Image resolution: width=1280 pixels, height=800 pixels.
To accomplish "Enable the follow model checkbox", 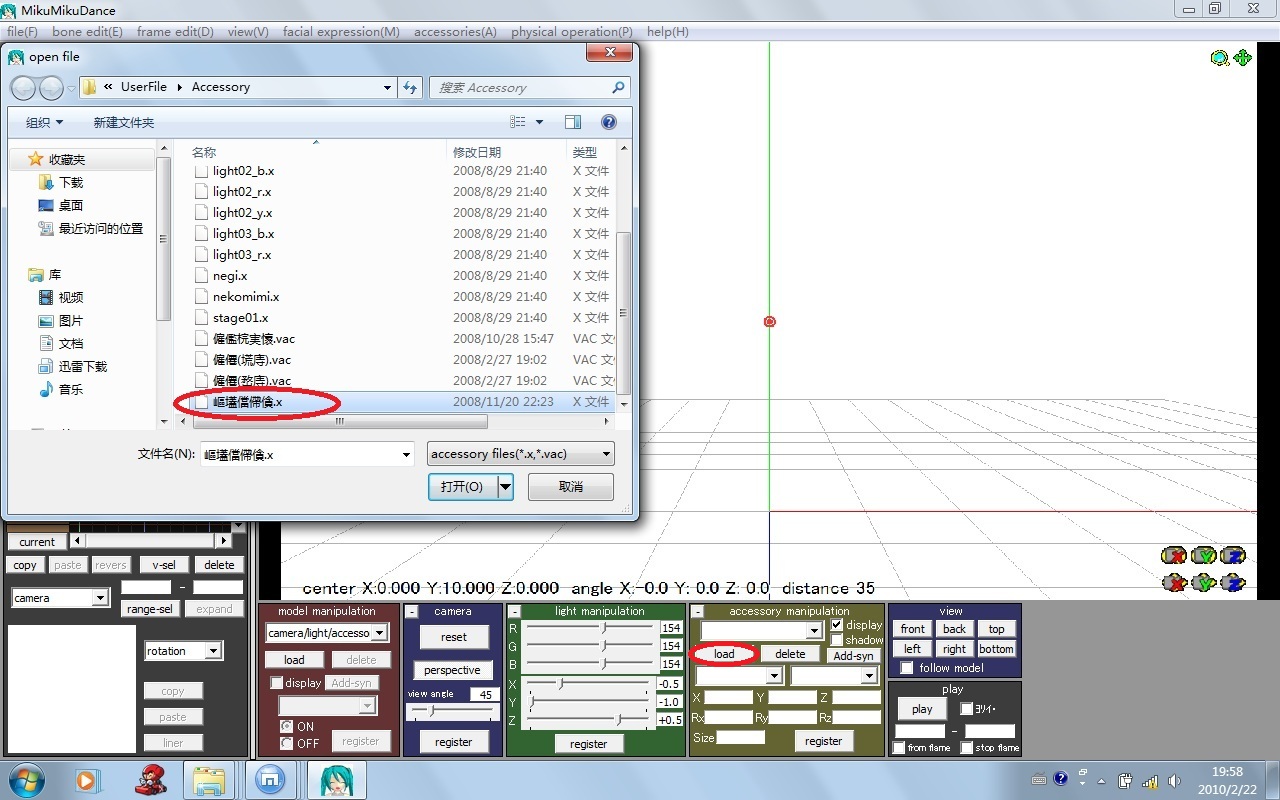I will click(907, 668).
